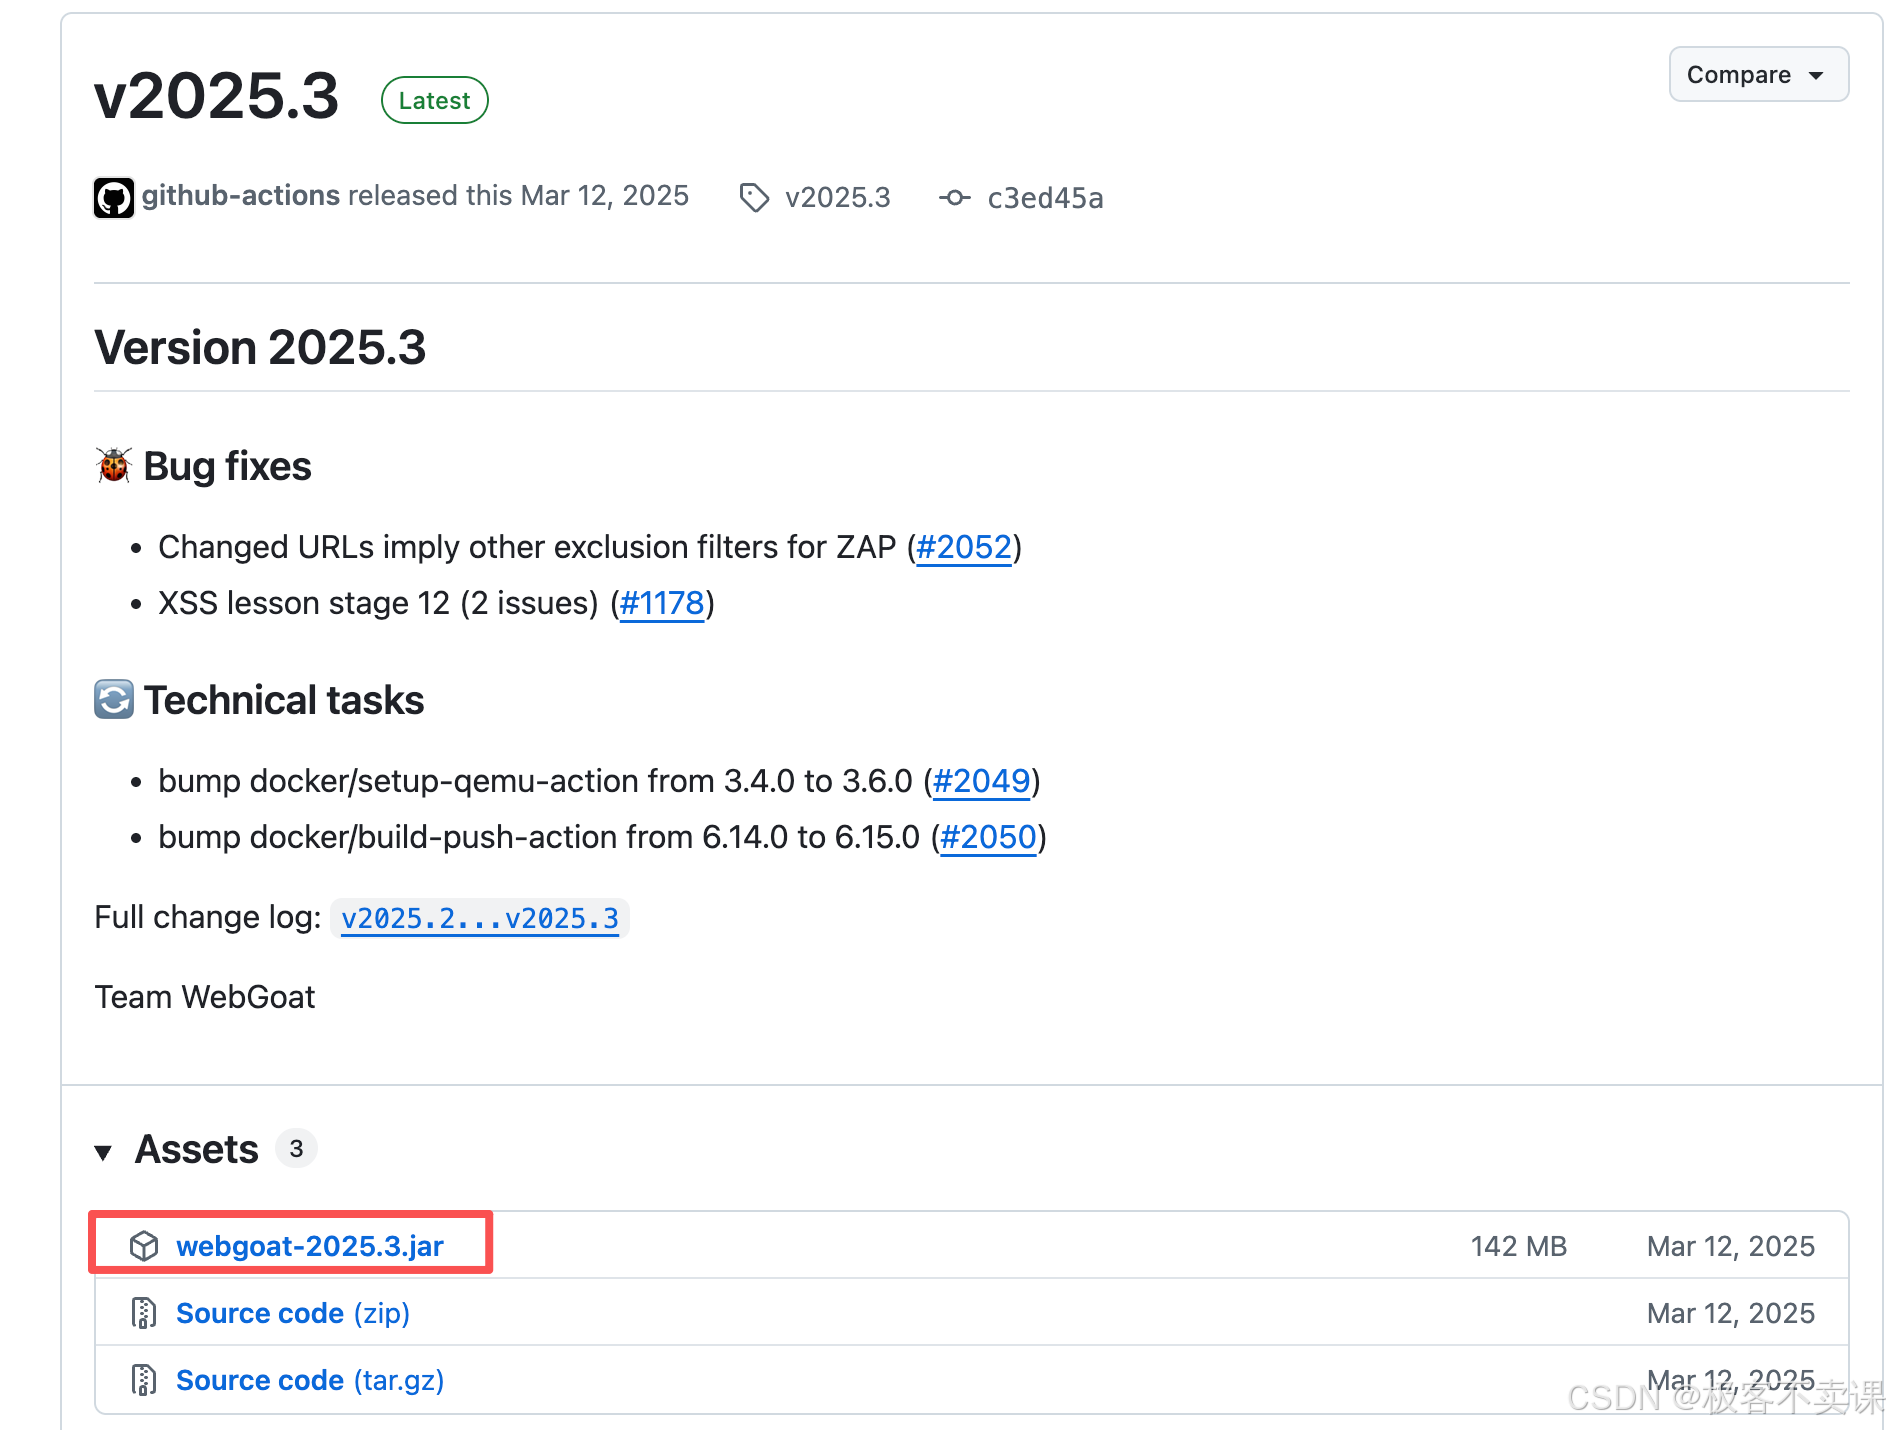Click the archive icon for Source code (tar.gz)
1890x1430 pixels.
tap(144, 1380)
